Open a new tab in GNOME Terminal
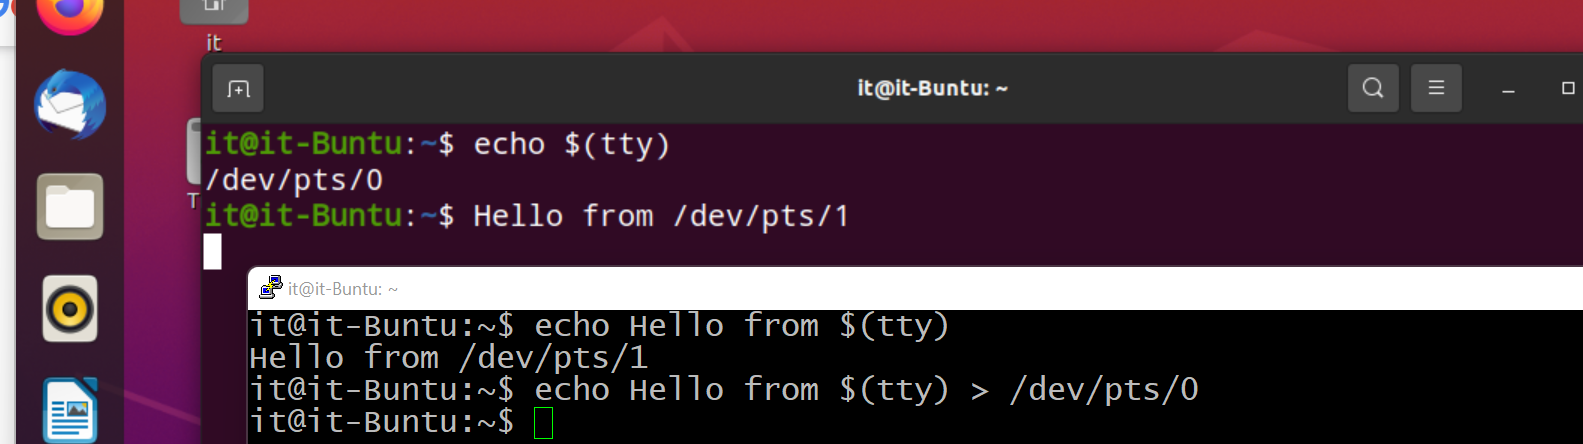The width and height of the screenshot is (1583, 444). (x=239, y=88)
